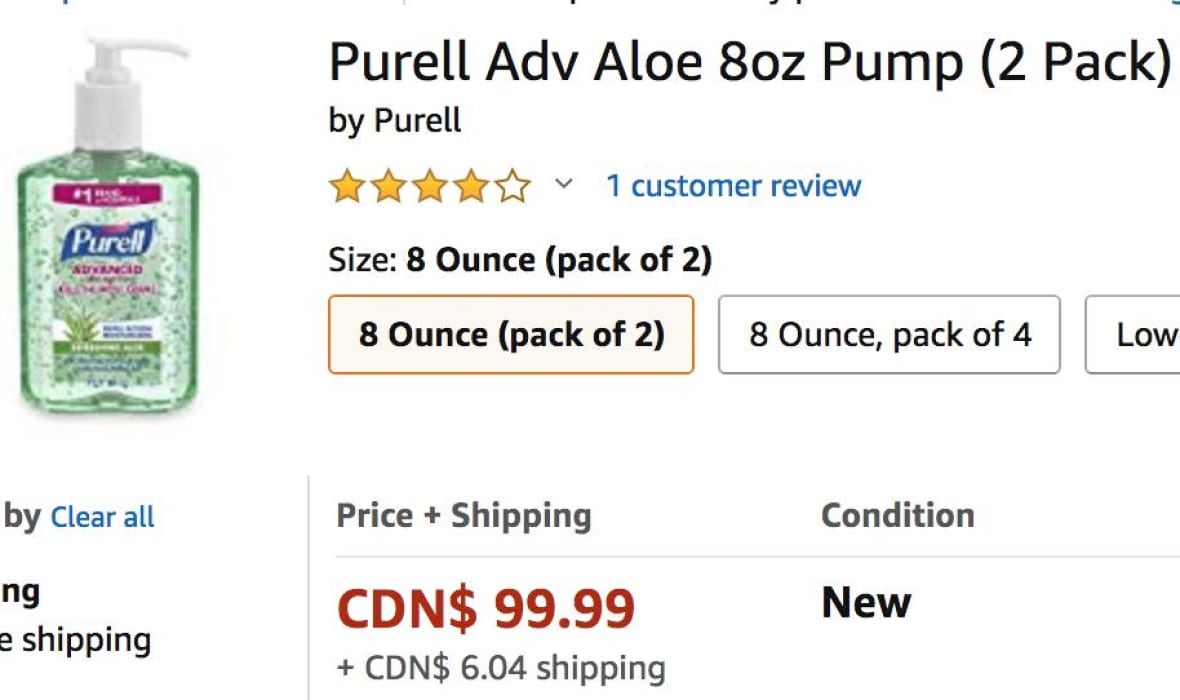Click the 'Price + Shipping' column header
The height and width of the screenshot is (700, 1180).
pyautogui.click(x=464, y=515)
